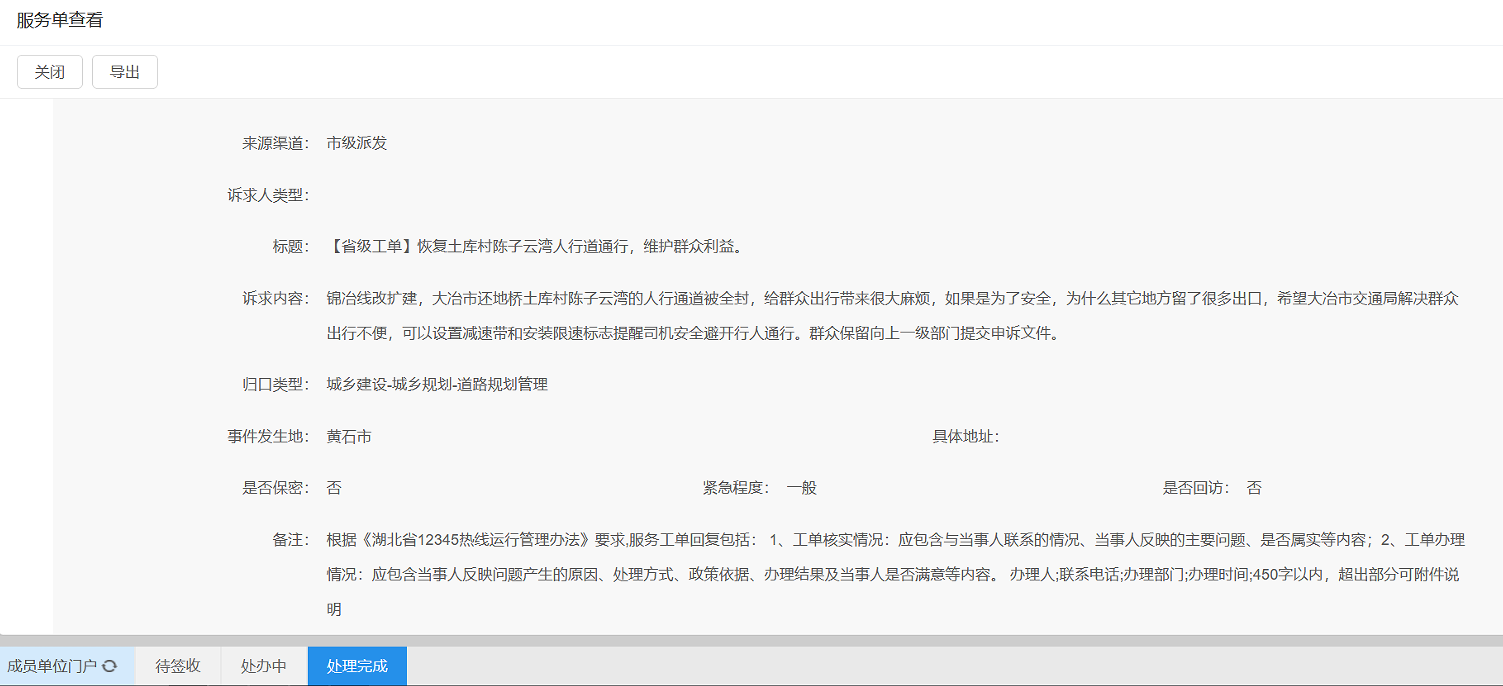
Task: Click the refresh icon beside 成员单位门户
Action: coord(110,666)
